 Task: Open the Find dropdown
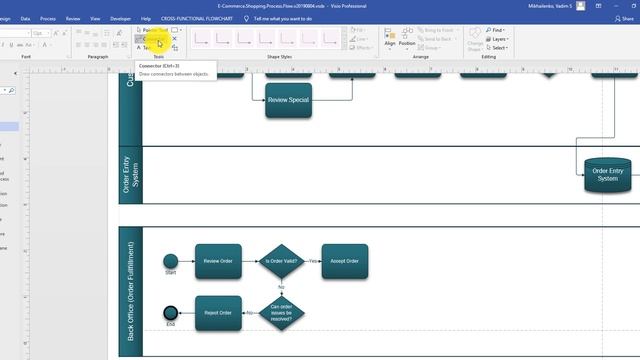496,30
